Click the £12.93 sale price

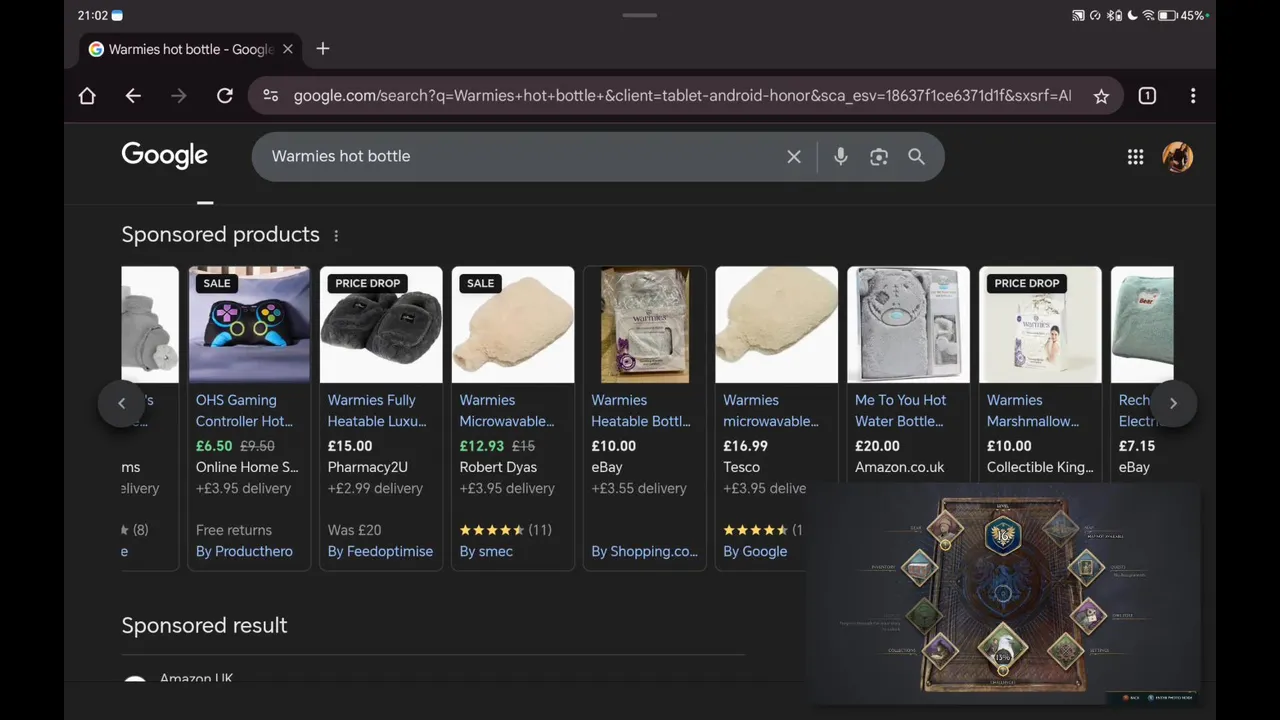click(x=482, y=446)
